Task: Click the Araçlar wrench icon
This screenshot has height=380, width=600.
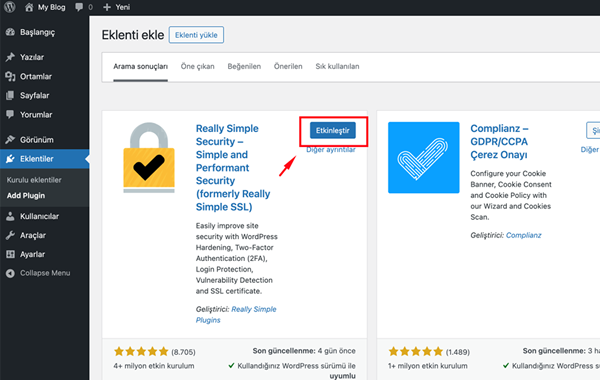Action: [10, 235]
